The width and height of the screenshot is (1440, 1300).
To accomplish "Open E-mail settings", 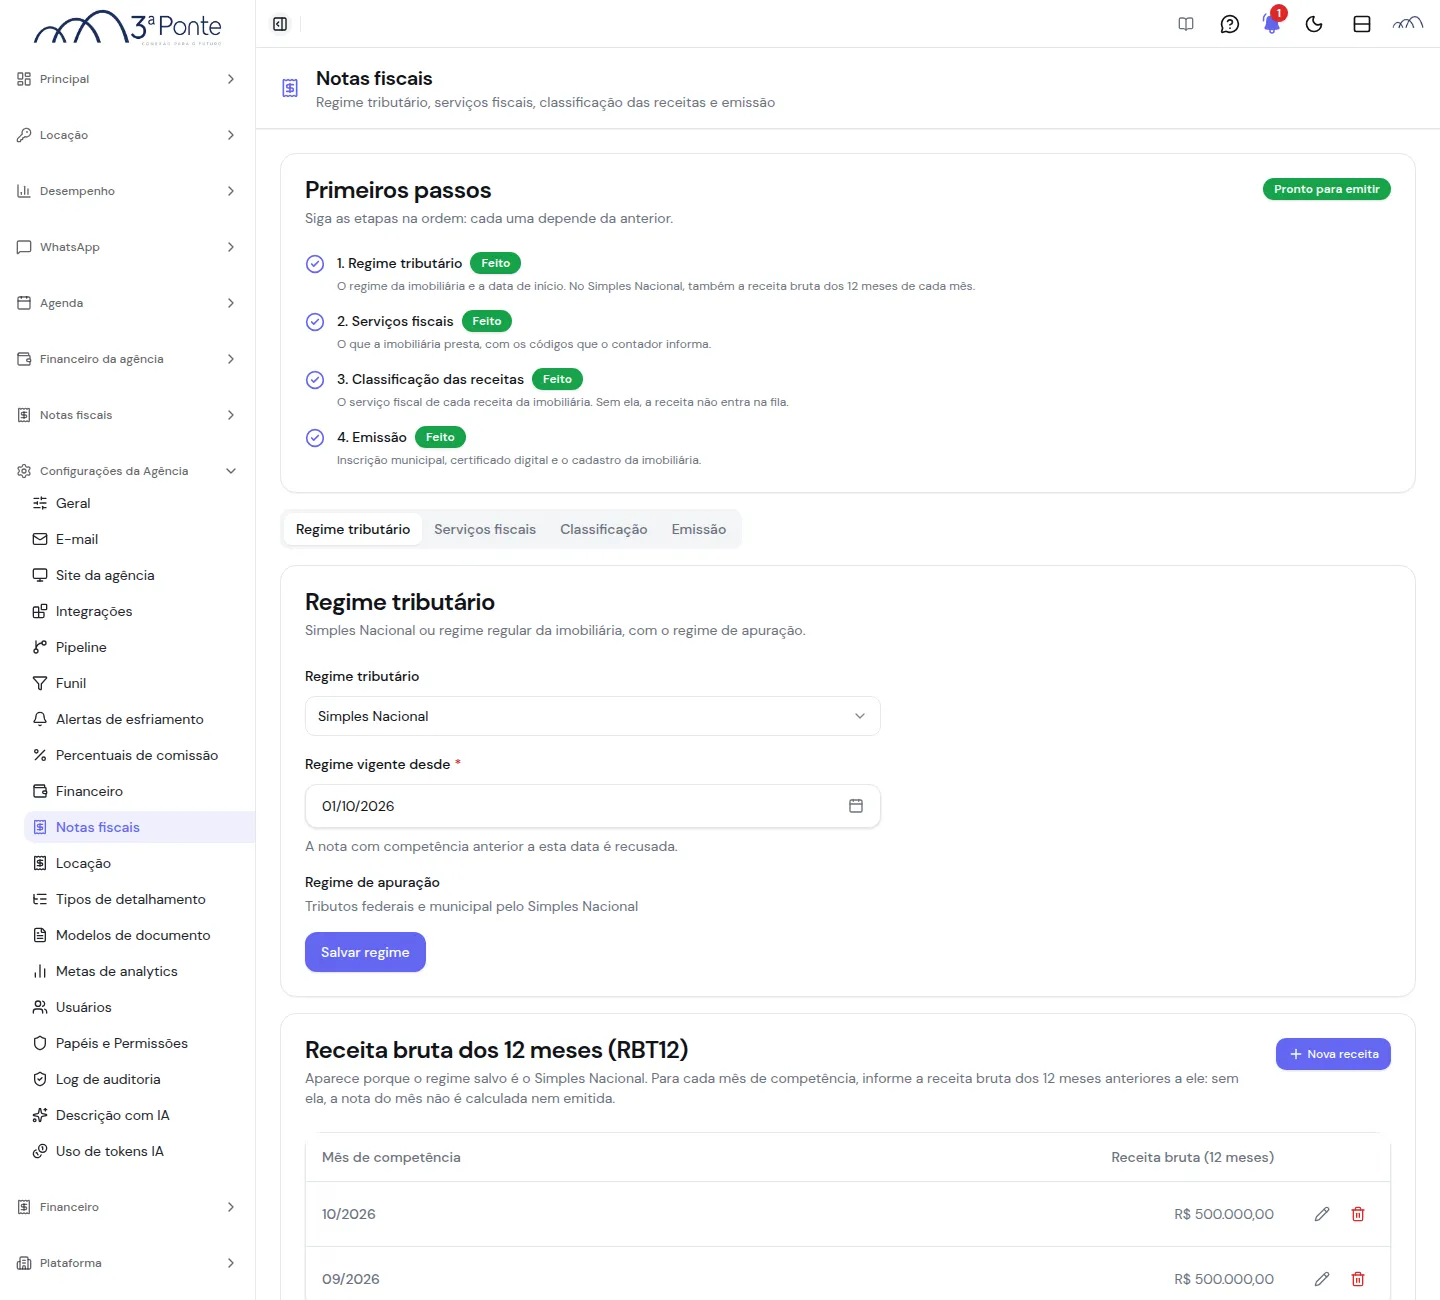I will click(x=140, y=539).
